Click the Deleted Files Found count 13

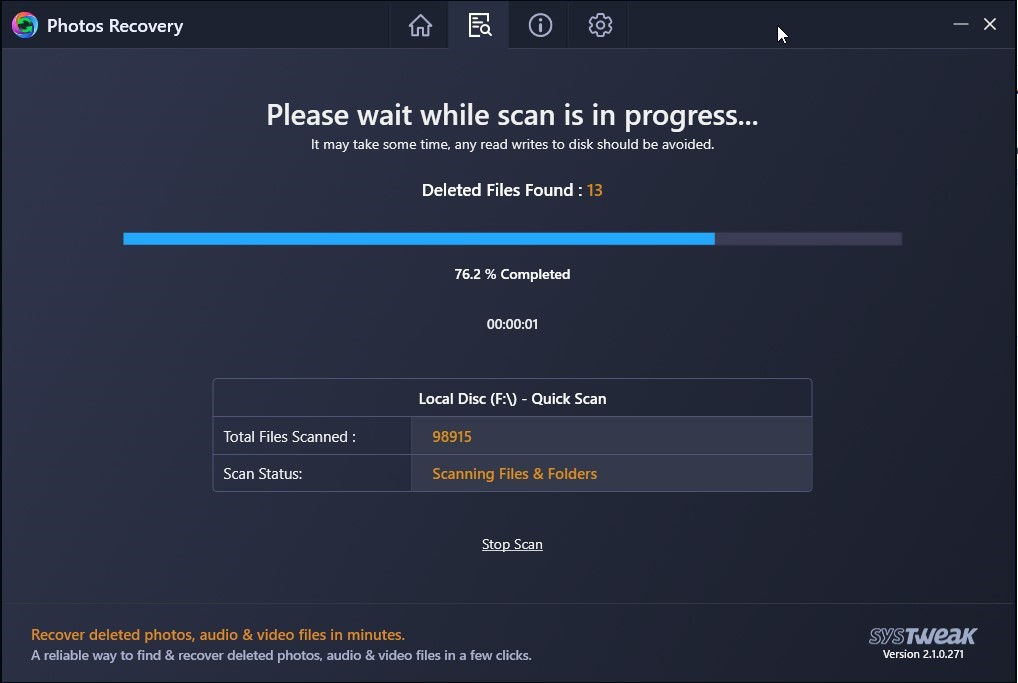pos(595,190)
